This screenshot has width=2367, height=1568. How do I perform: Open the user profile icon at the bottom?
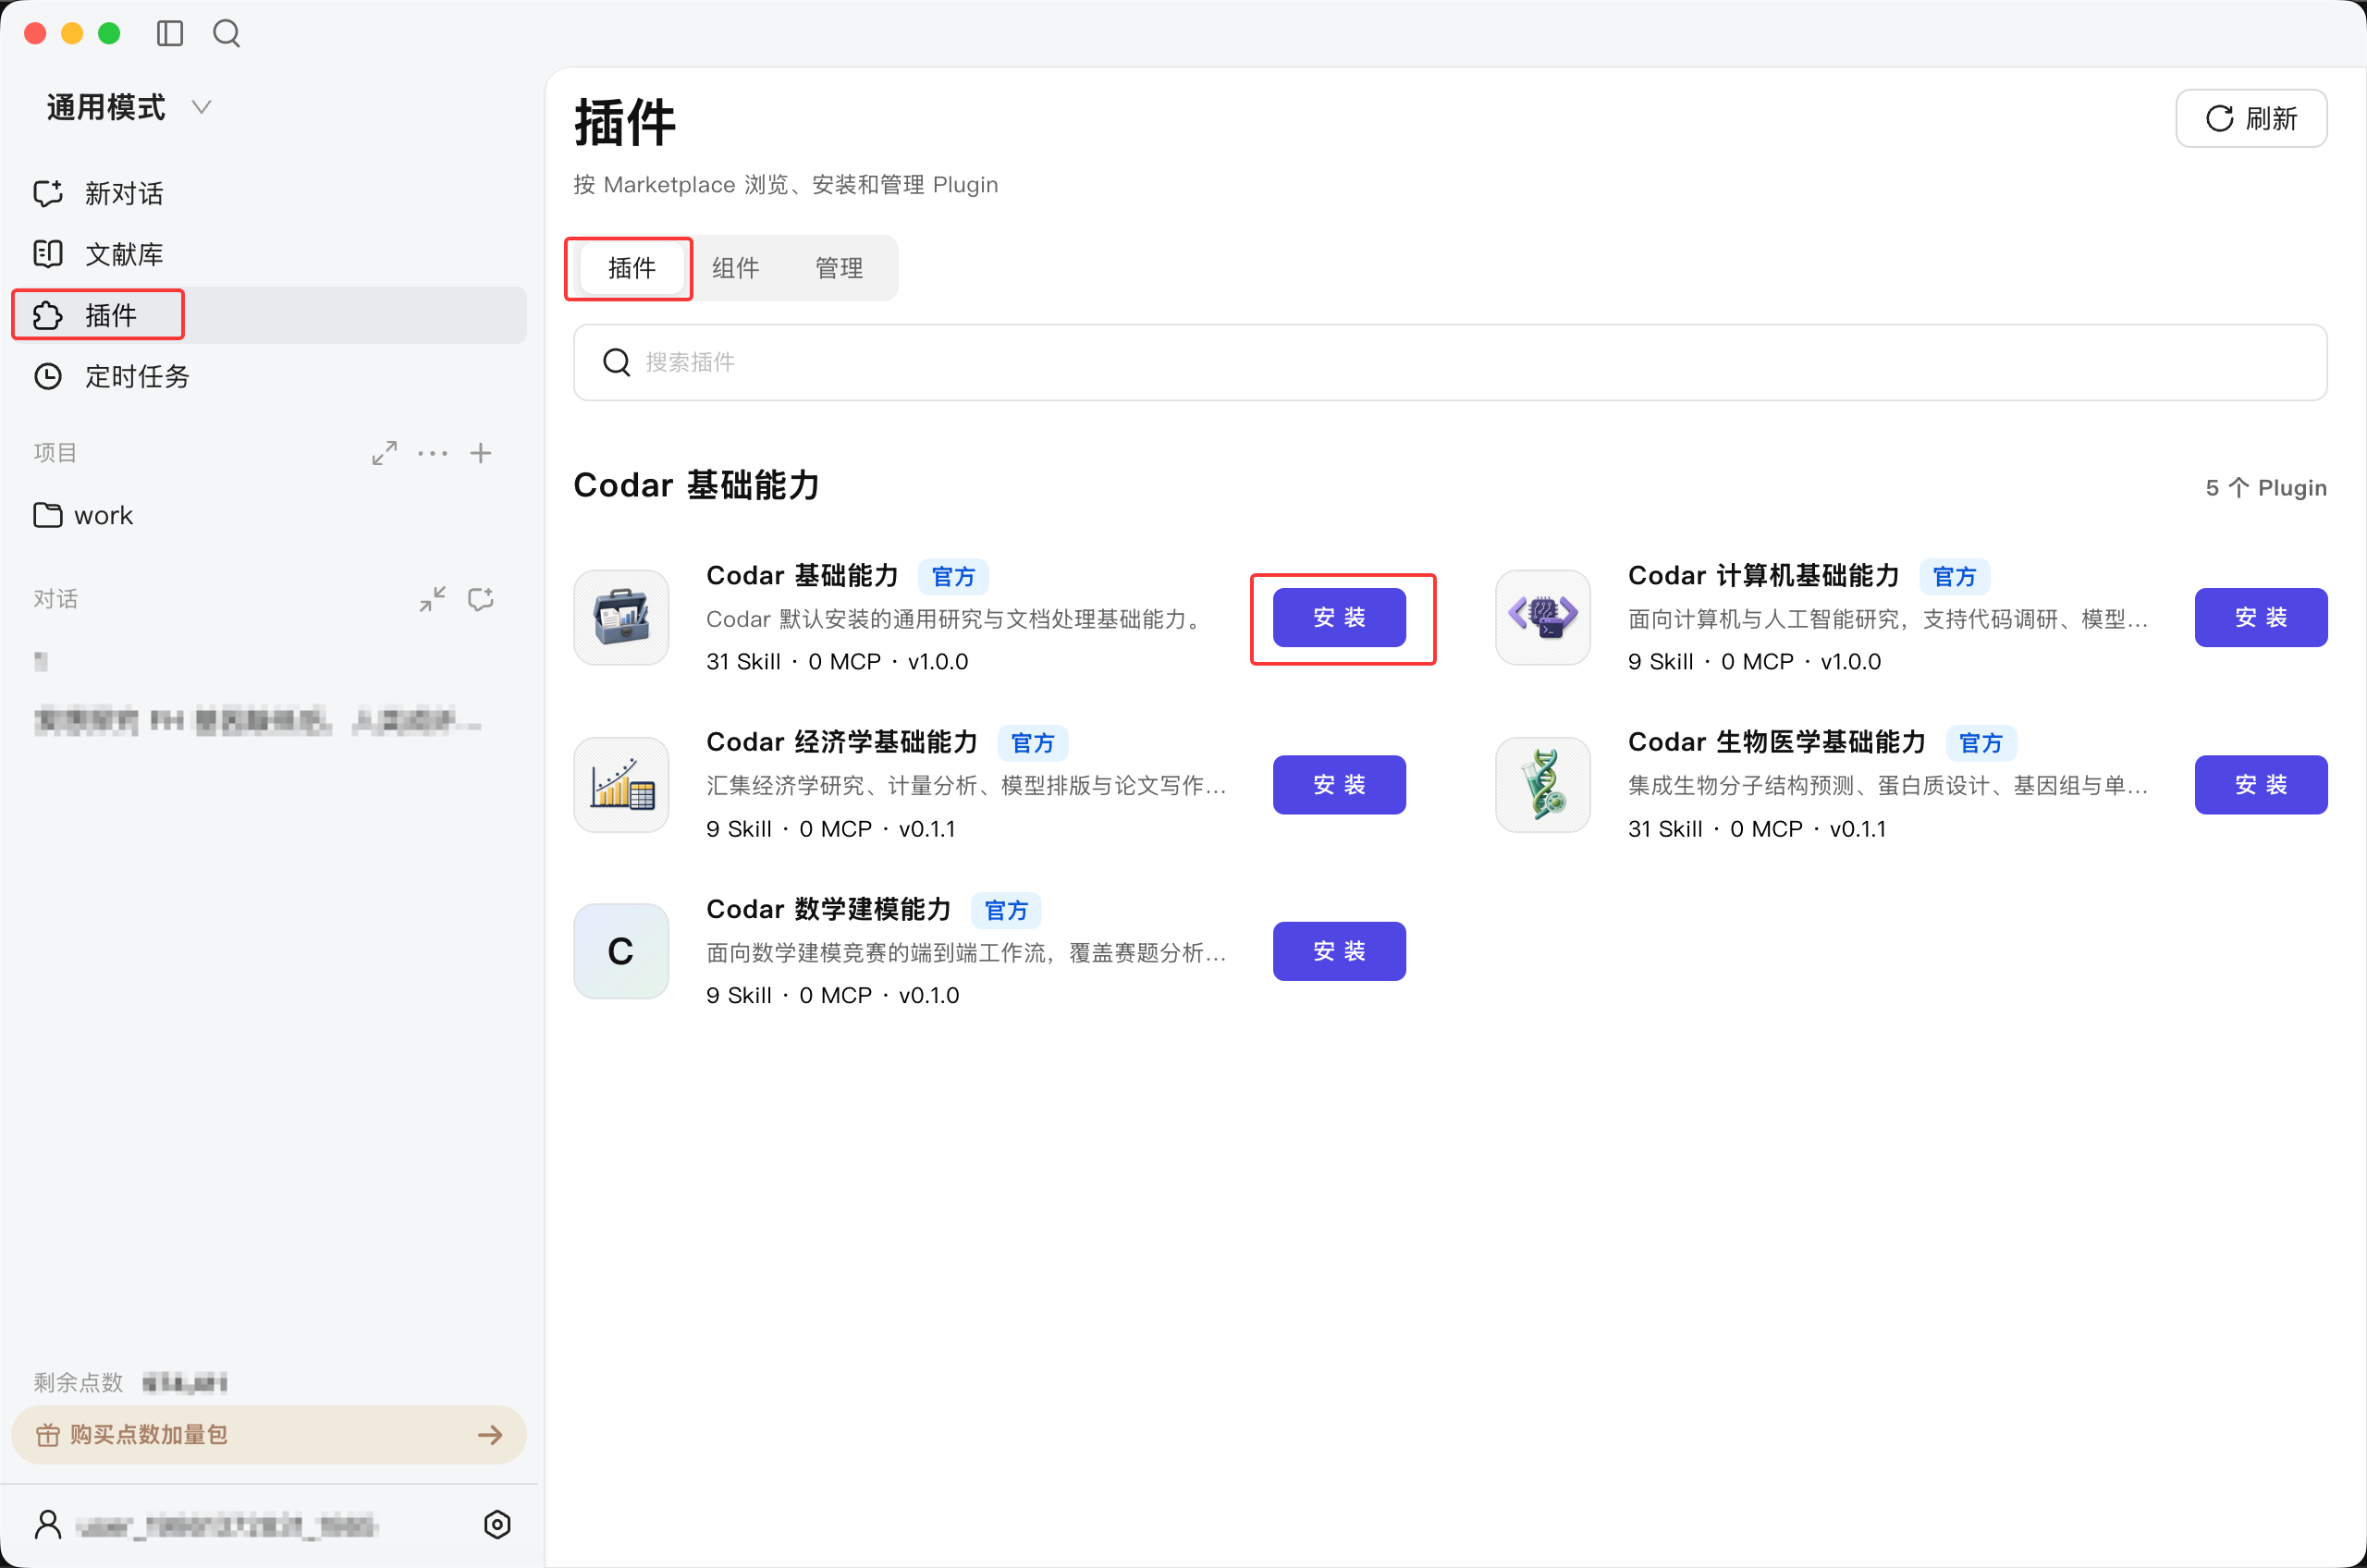[x=48, y=1524]
